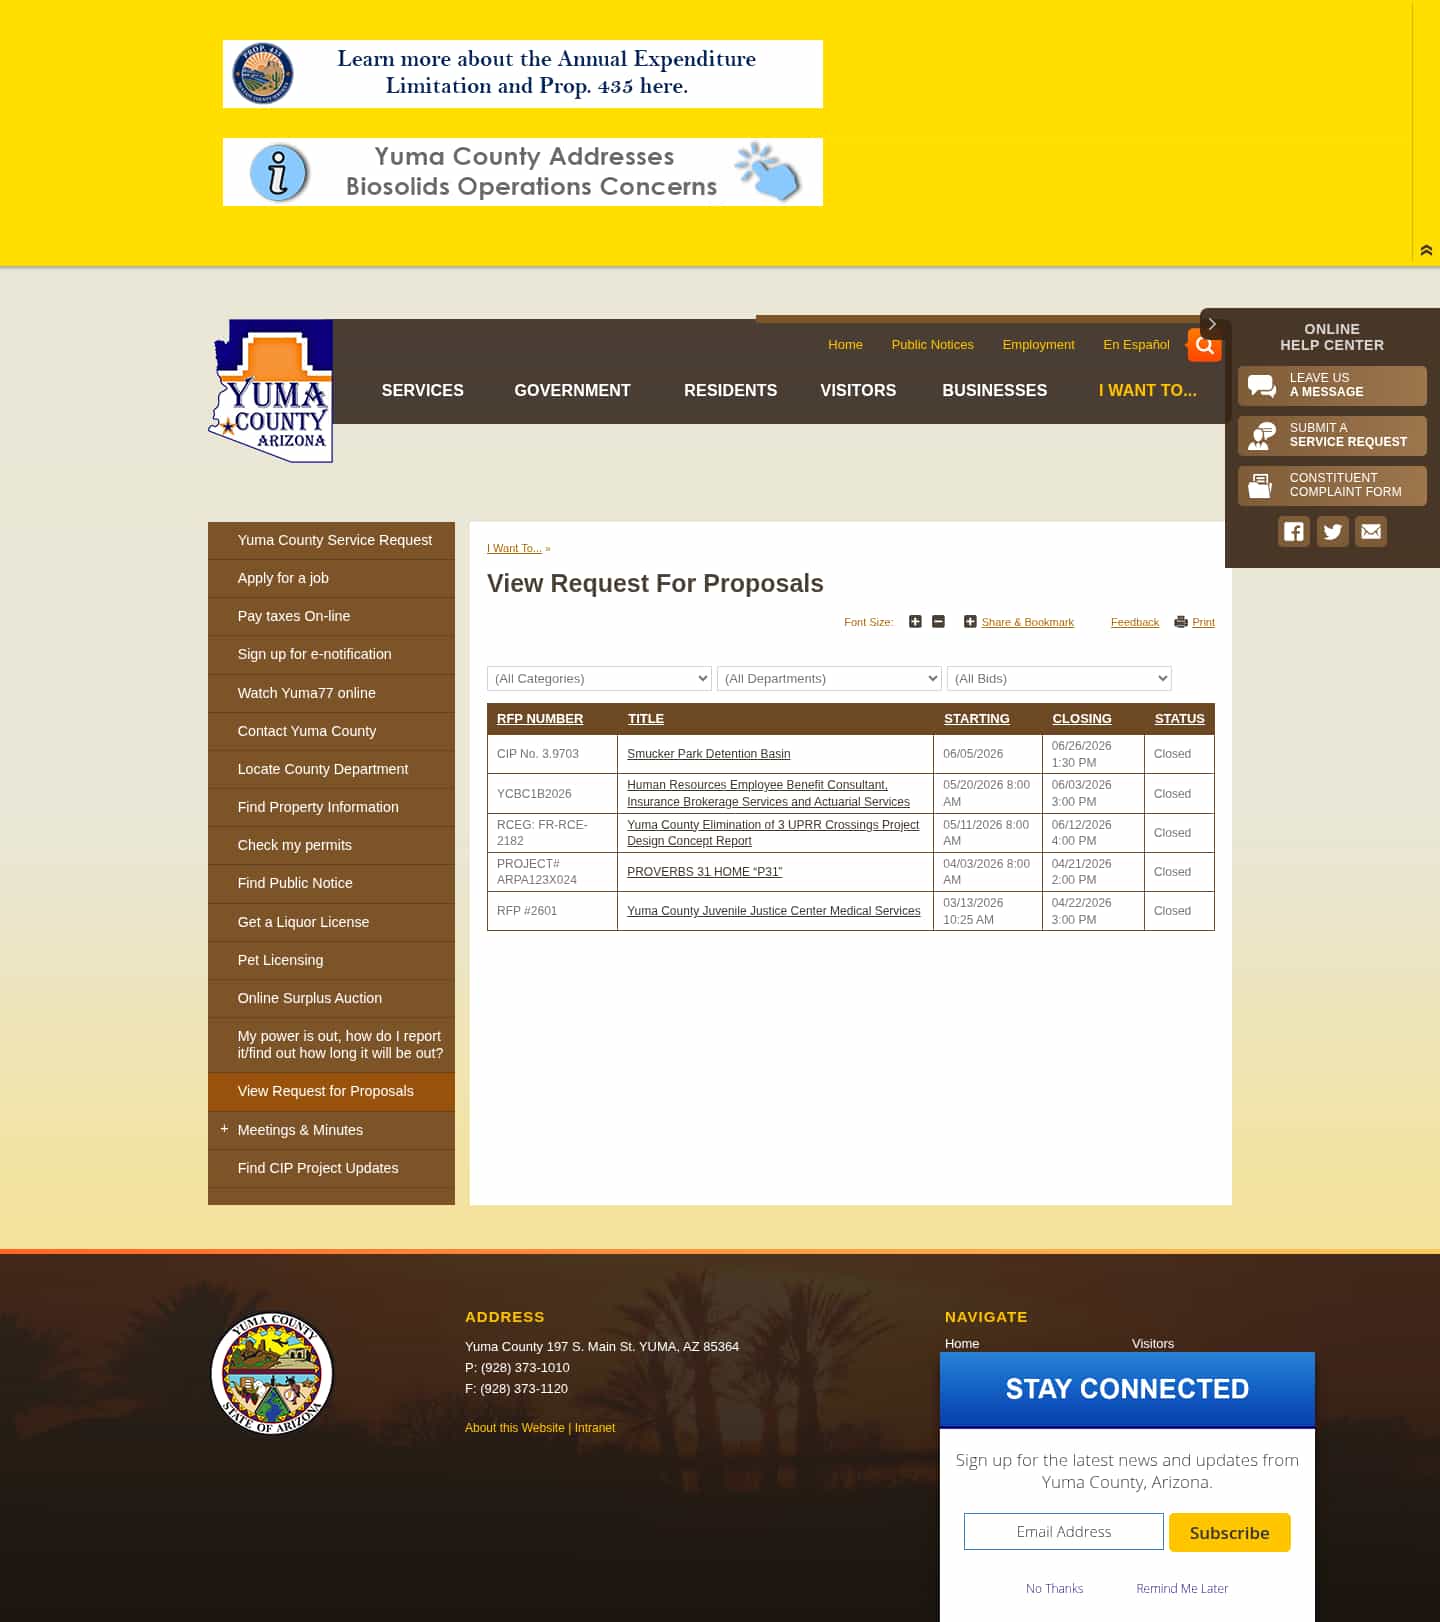This screenshot has width=1440, height=1622.
Task: Open the Employment link
Action: pos(1038,345)
